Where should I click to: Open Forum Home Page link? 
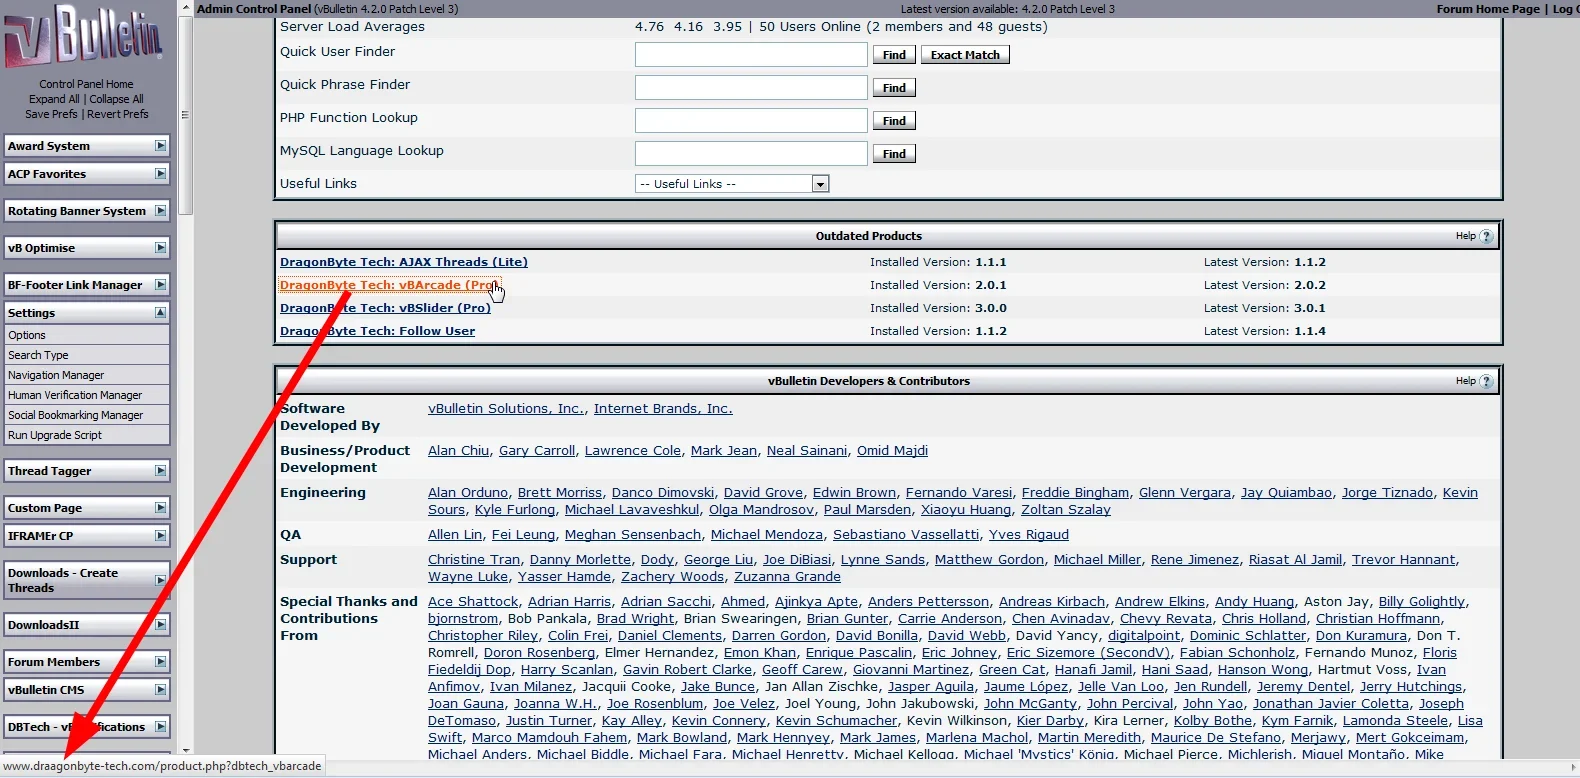1488,9
